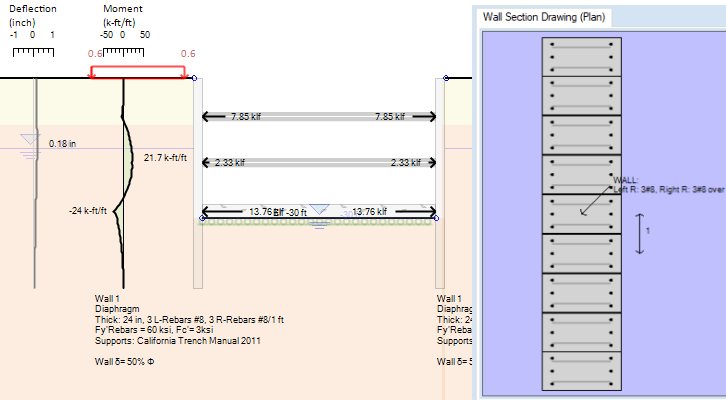This screenshot has height=400, width=726.
Task: Select the top wall panel in plan drawing
Action: coord(582,57)
